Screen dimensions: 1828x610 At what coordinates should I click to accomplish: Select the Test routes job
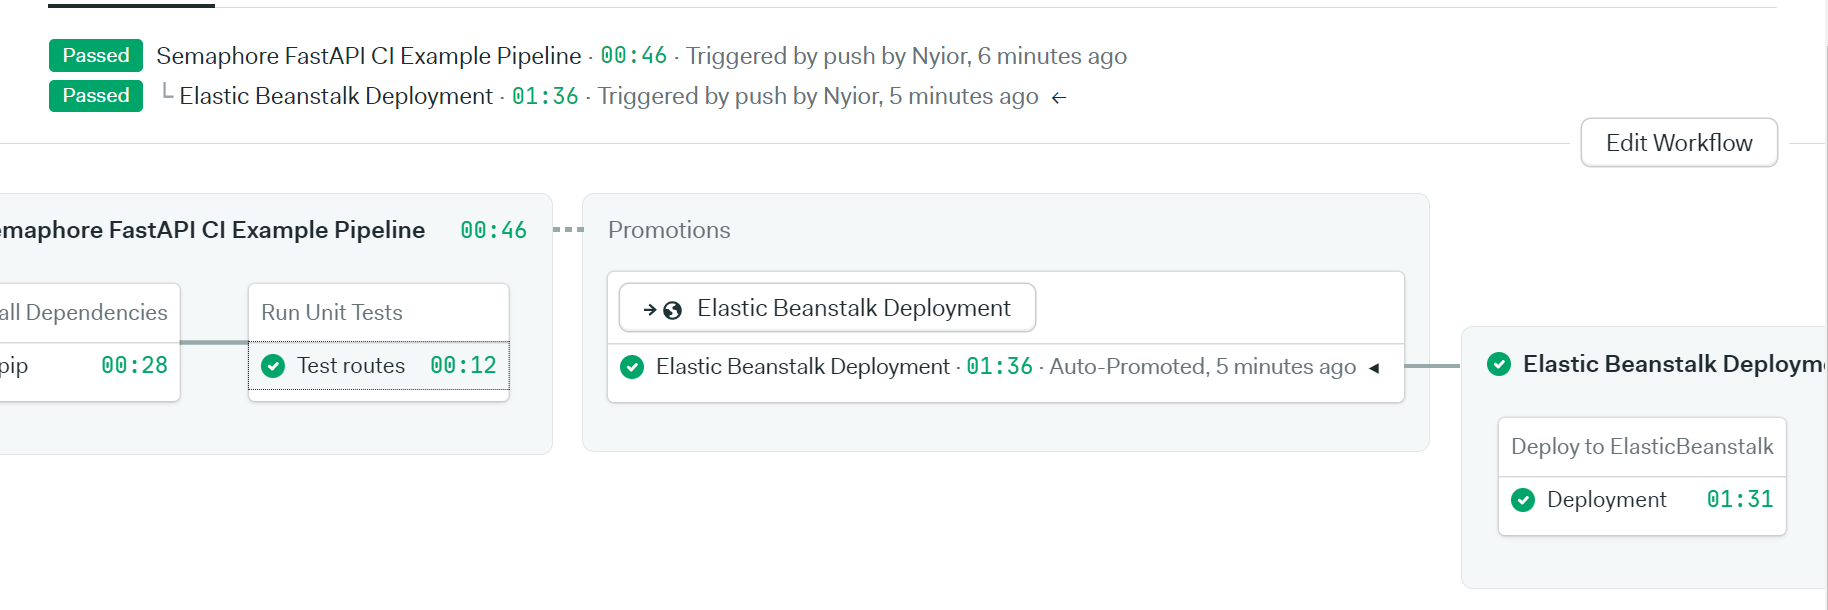click(x=351, y=366)
